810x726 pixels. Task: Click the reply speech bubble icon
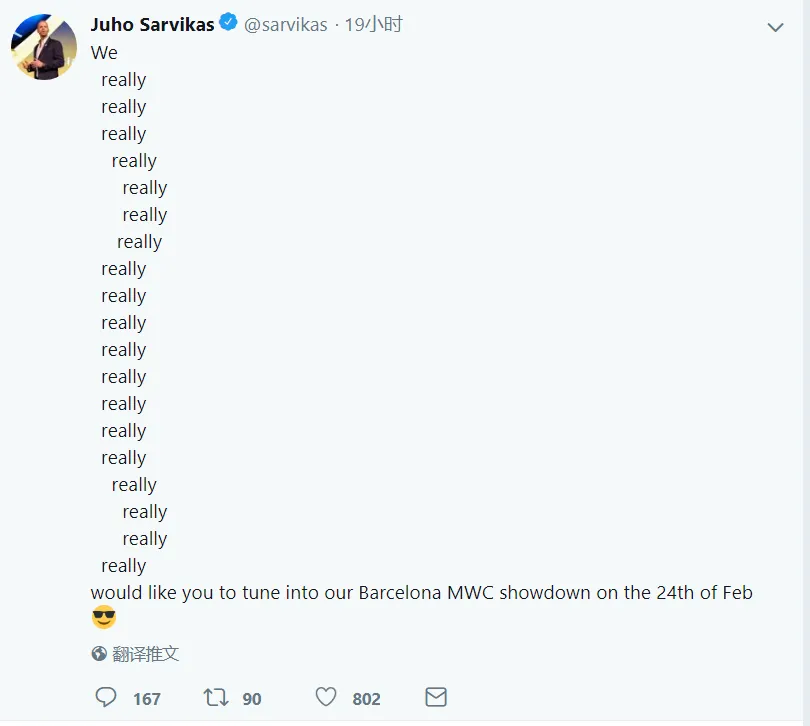(106, 697)
